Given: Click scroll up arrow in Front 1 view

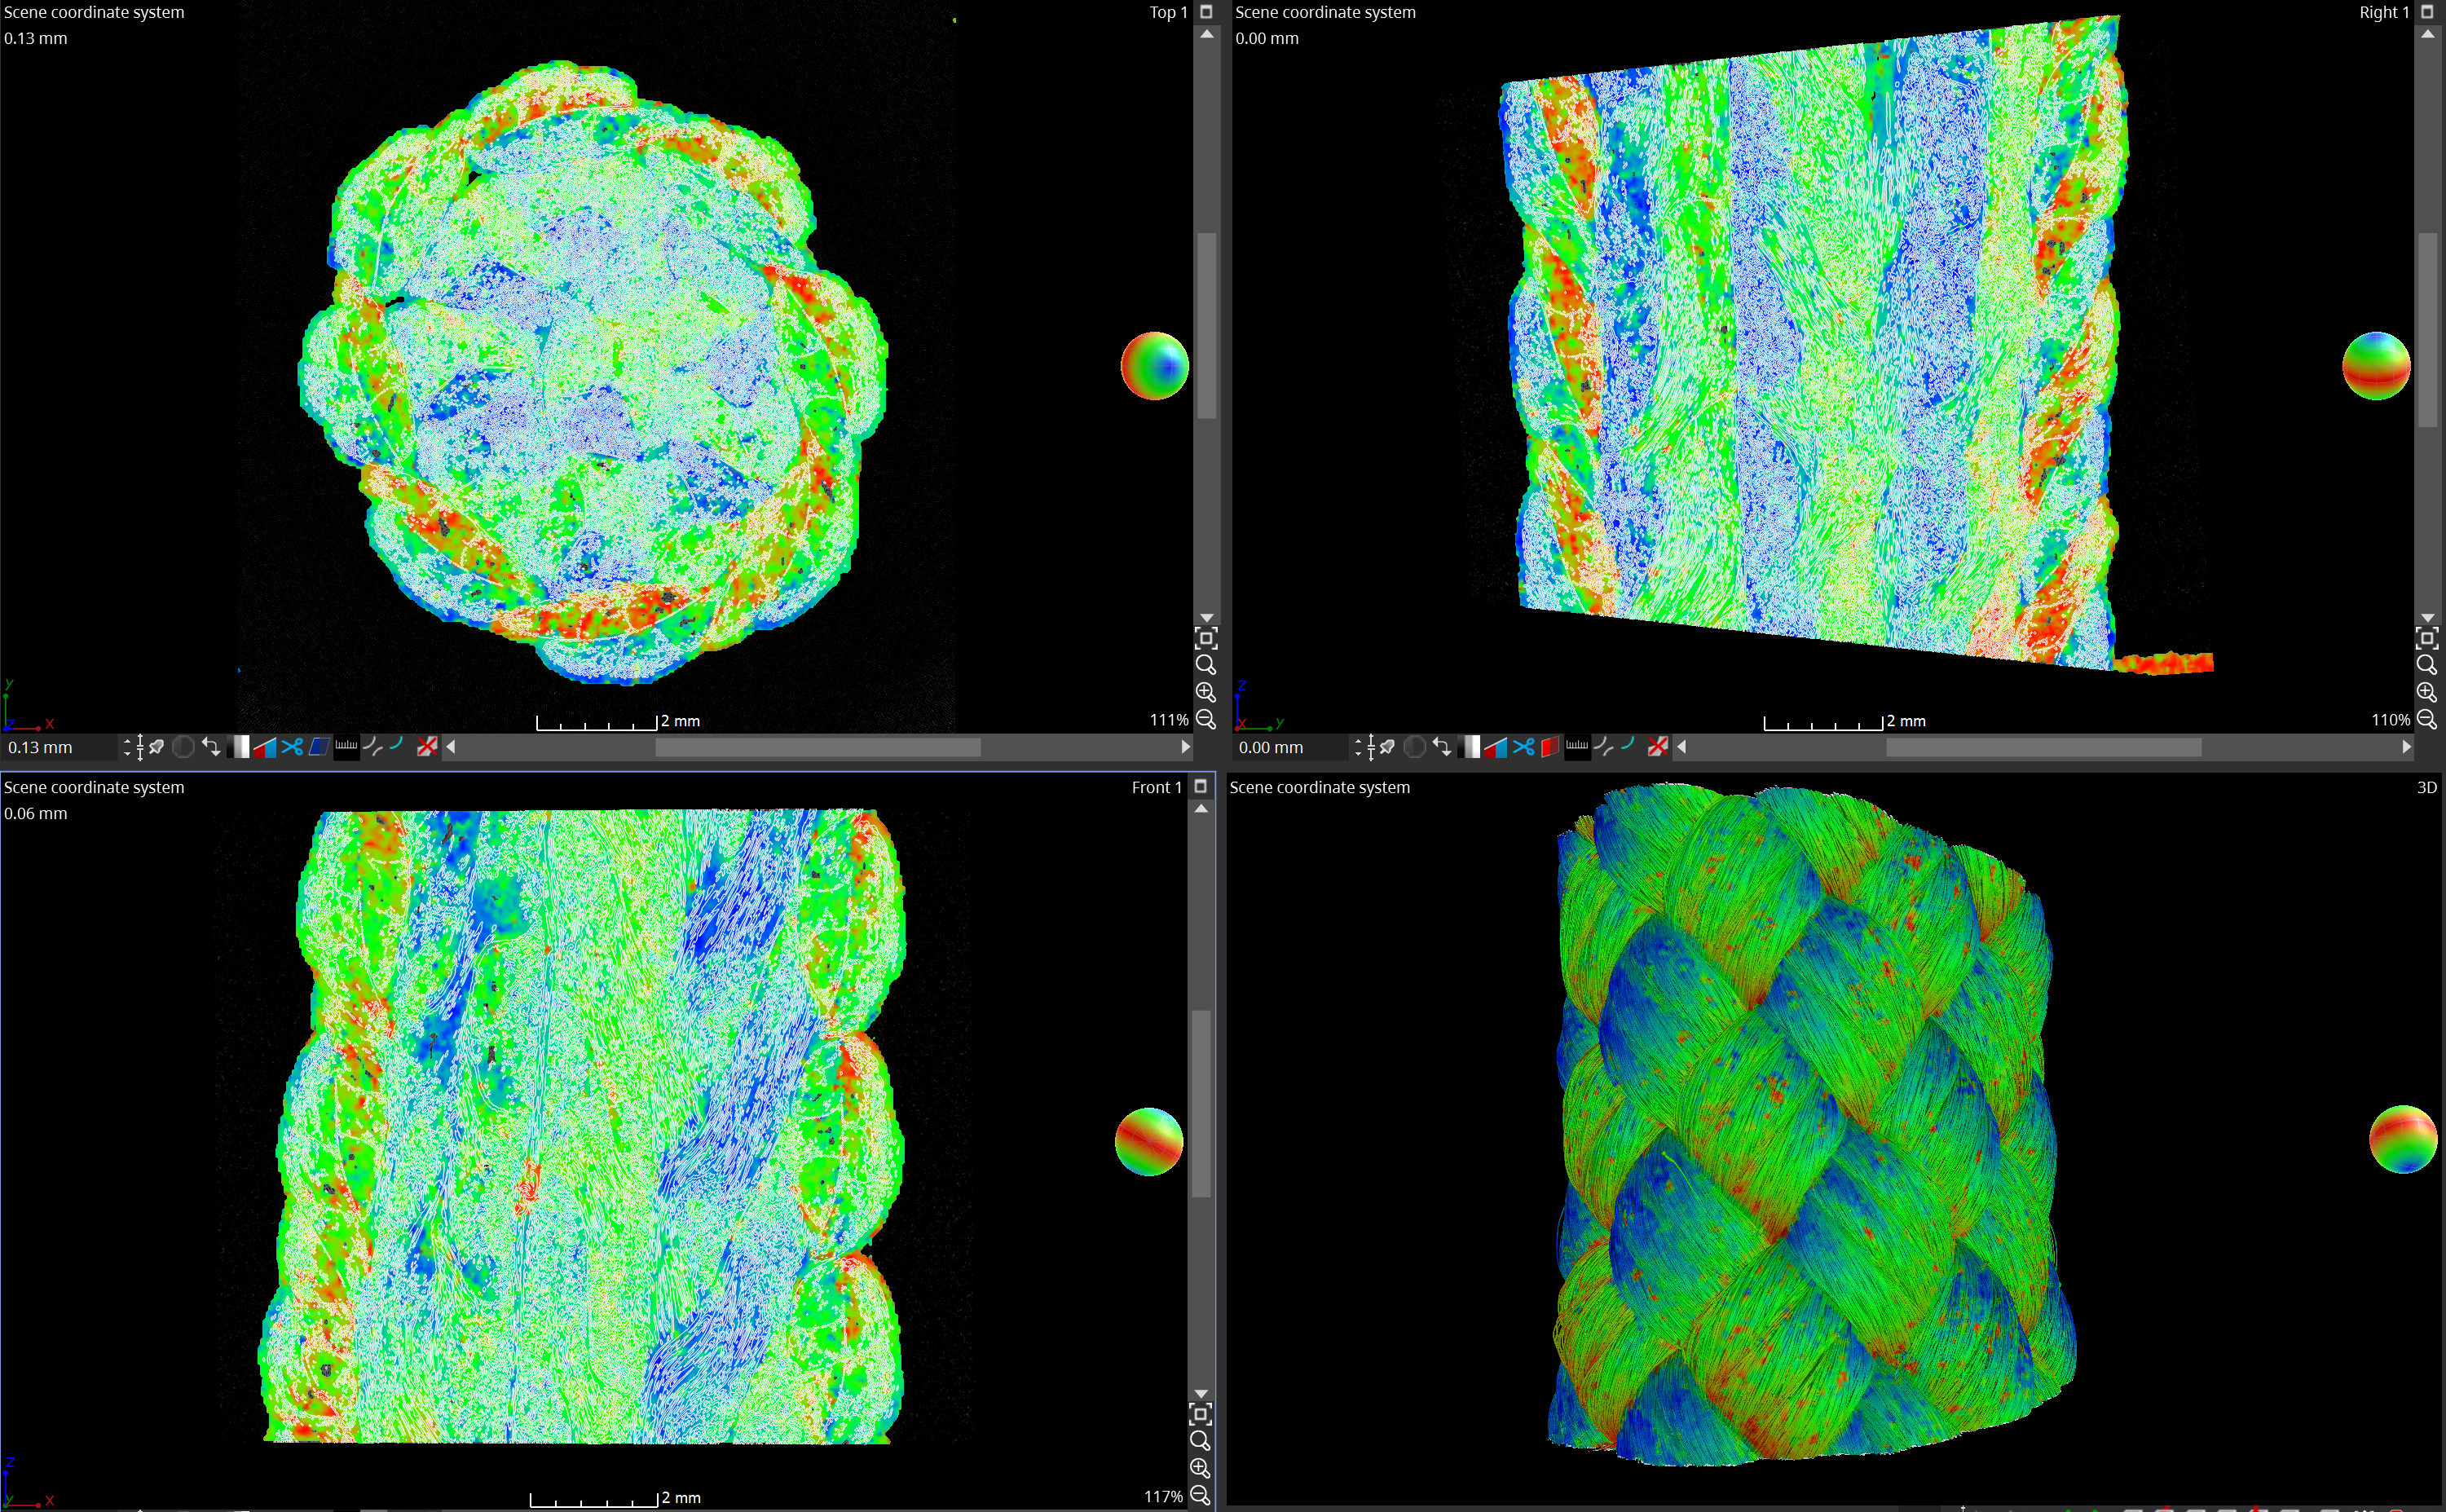Looking at the screenshot, I should coord(1201,809).
